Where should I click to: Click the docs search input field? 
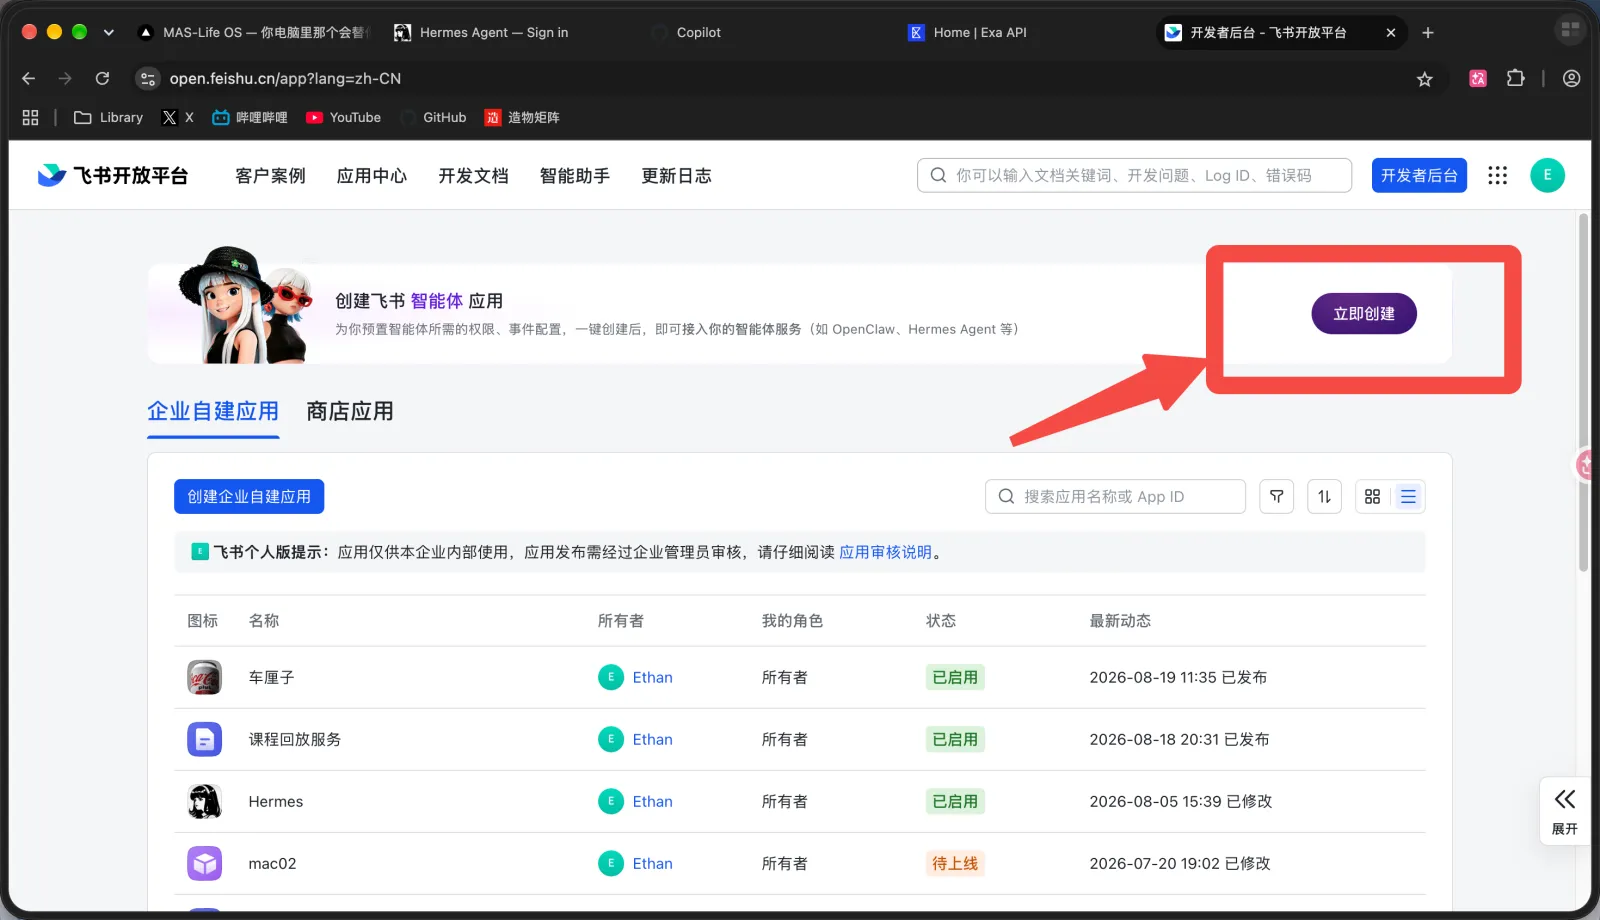pyautogui.click(x=1134, y=175)
